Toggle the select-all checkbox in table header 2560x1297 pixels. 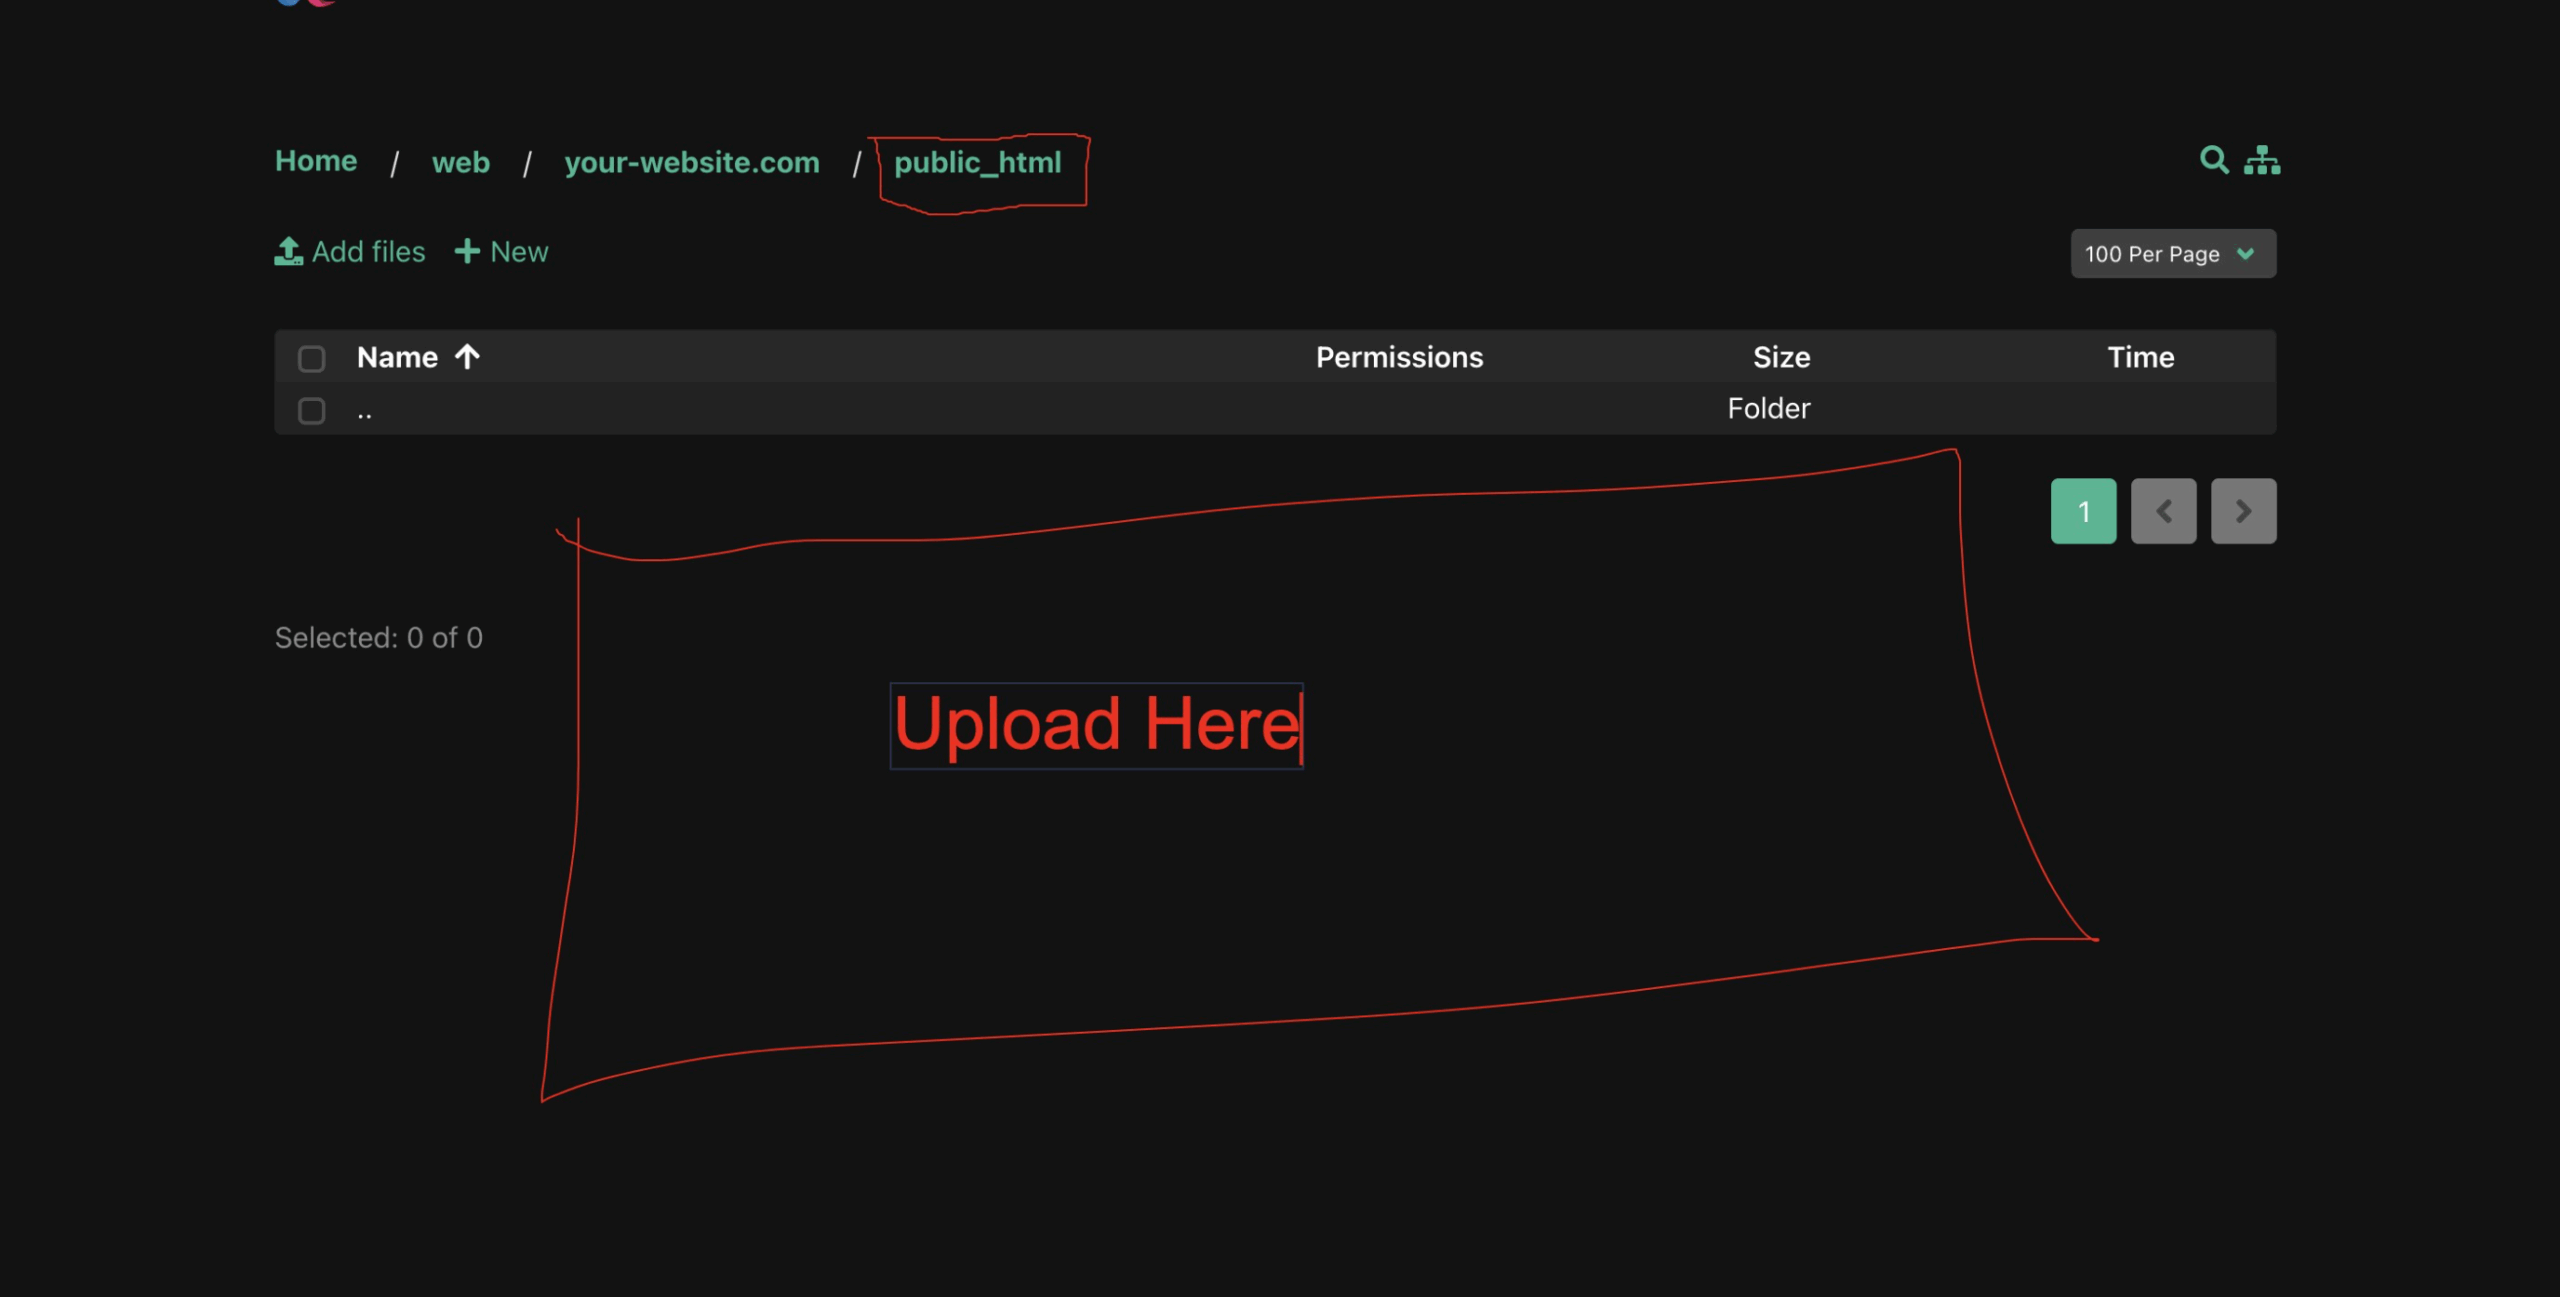pyautogui.click(x=311, y=358)
